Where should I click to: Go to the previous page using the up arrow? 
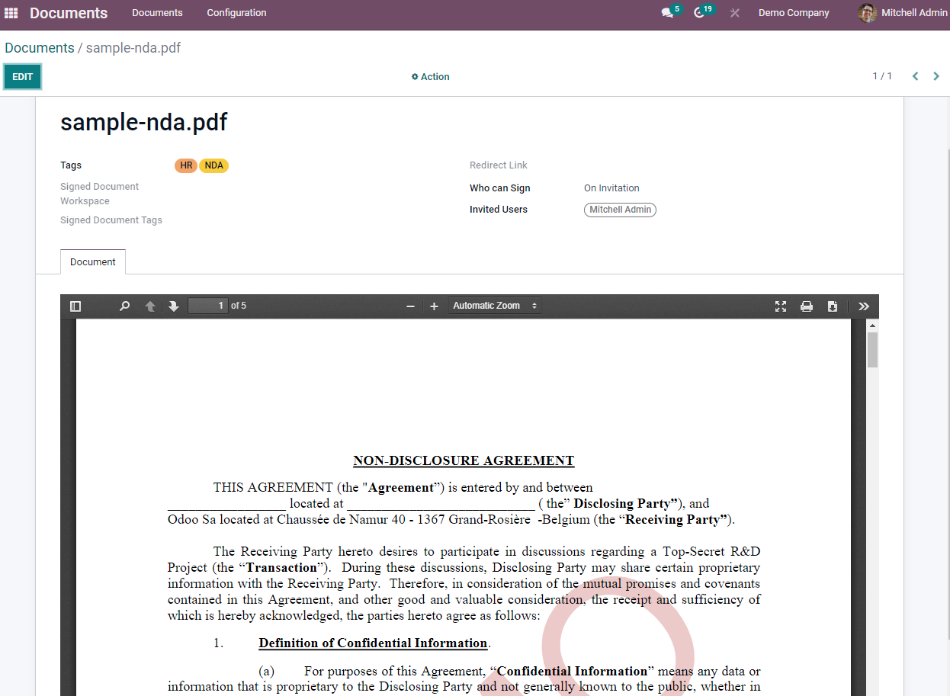150,306
